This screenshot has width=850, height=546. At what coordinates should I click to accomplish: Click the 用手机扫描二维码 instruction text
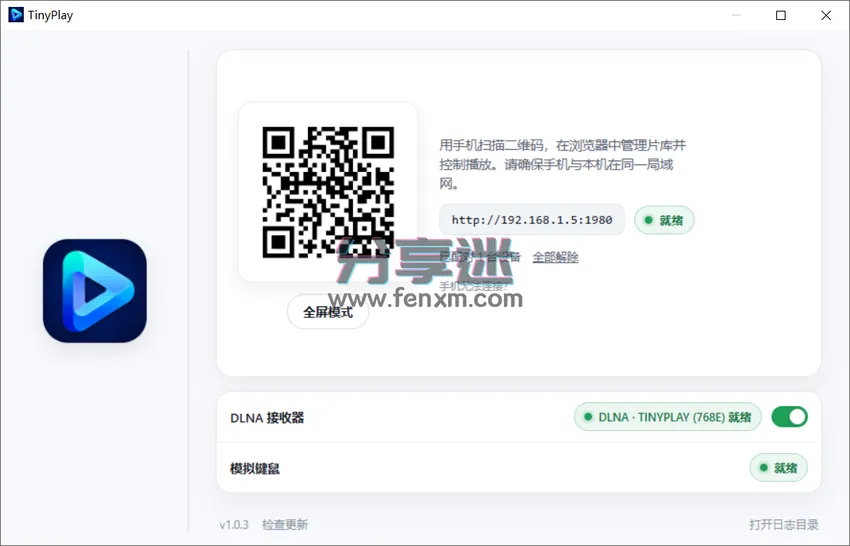563,164
